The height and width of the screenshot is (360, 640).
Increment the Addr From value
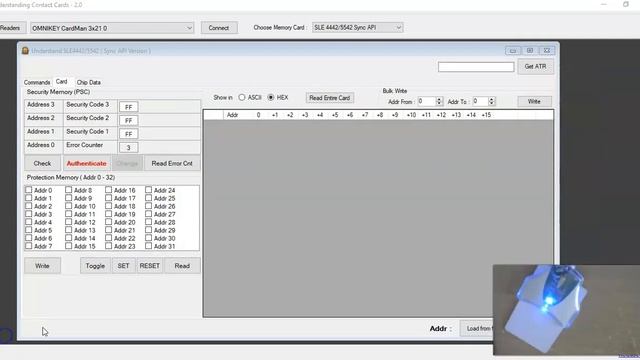[x=439, y=99]
